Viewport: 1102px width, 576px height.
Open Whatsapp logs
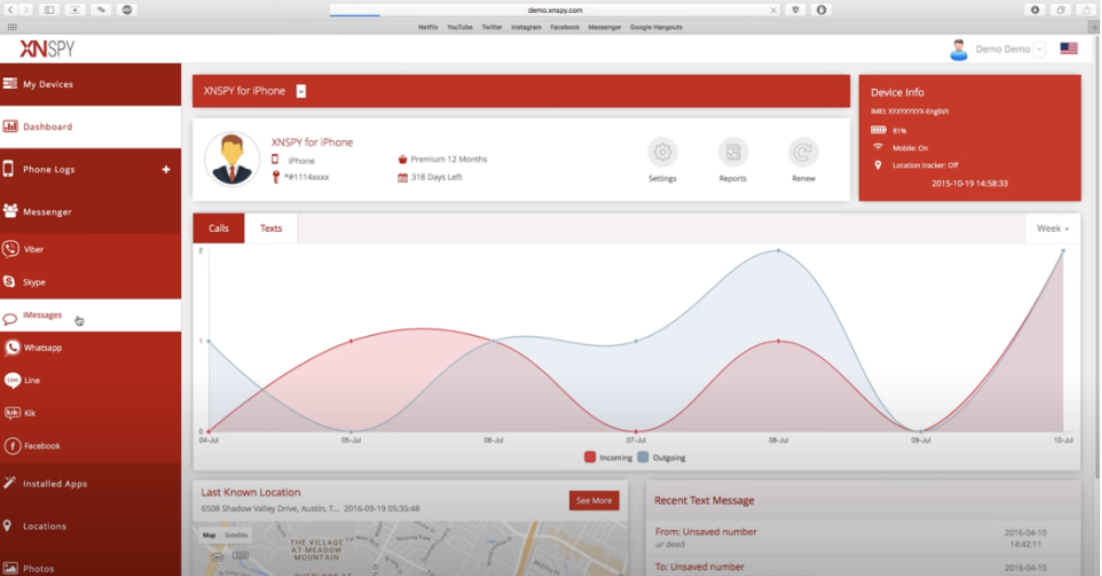[90, 348]
